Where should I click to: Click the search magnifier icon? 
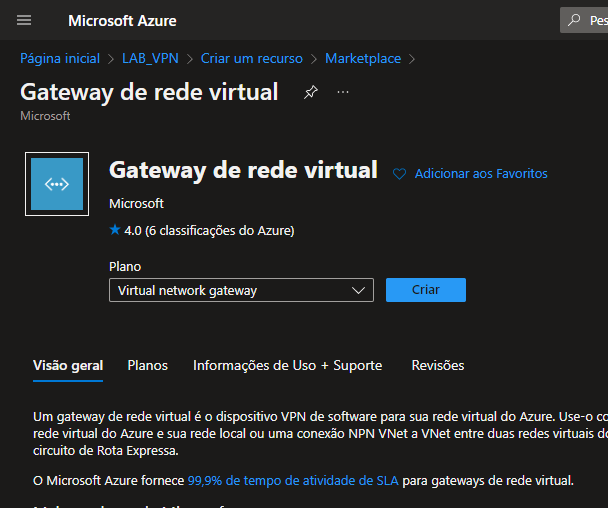point(574,20)
